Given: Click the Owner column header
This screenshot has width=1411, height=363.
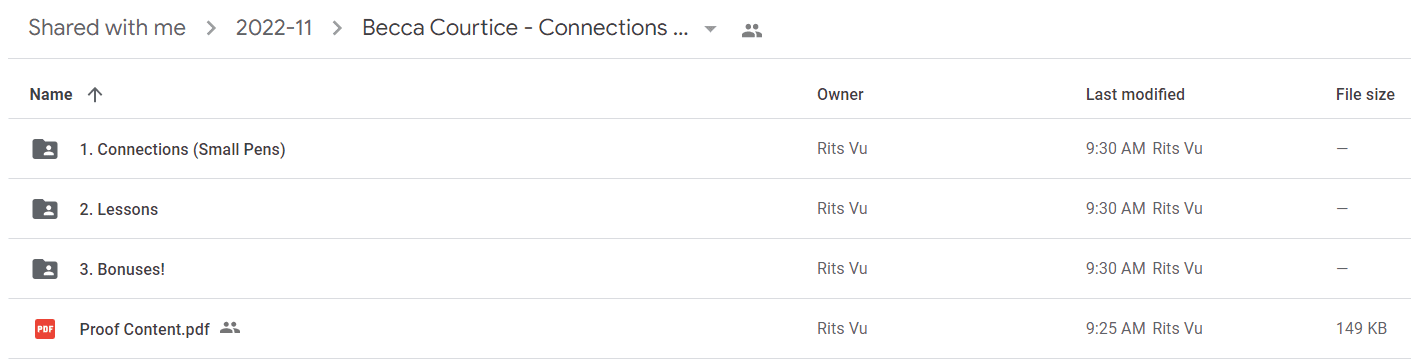Looking at the screenshot, I should (x=840, y=95).
